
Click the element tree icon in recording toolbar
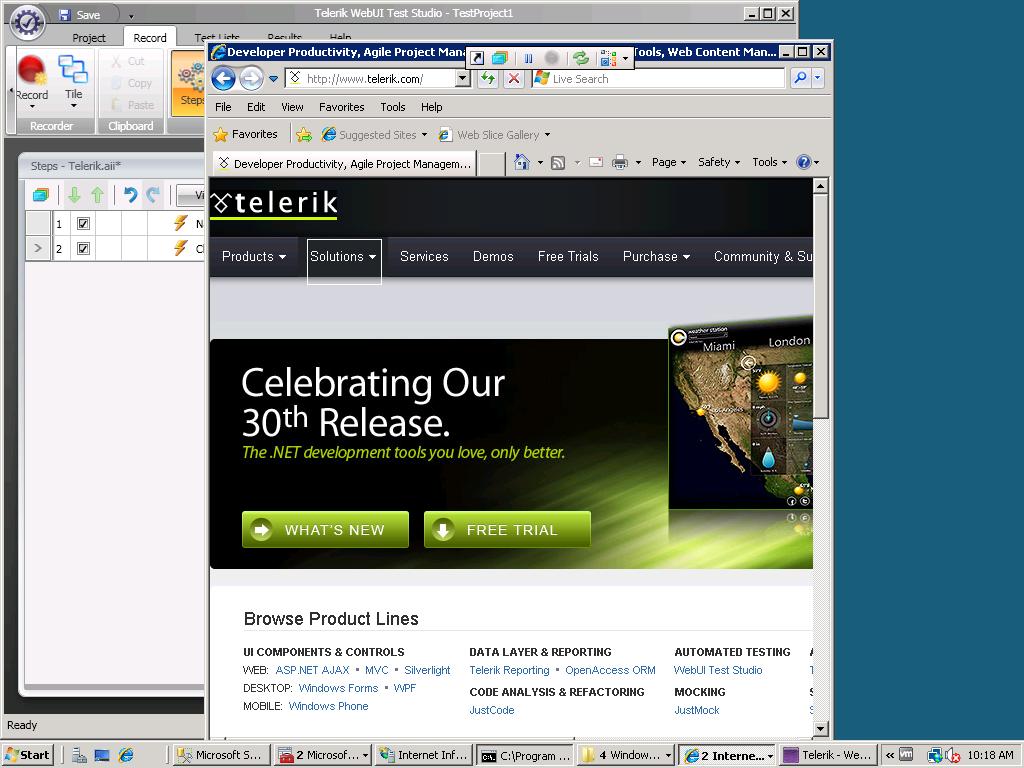(609, 59)
